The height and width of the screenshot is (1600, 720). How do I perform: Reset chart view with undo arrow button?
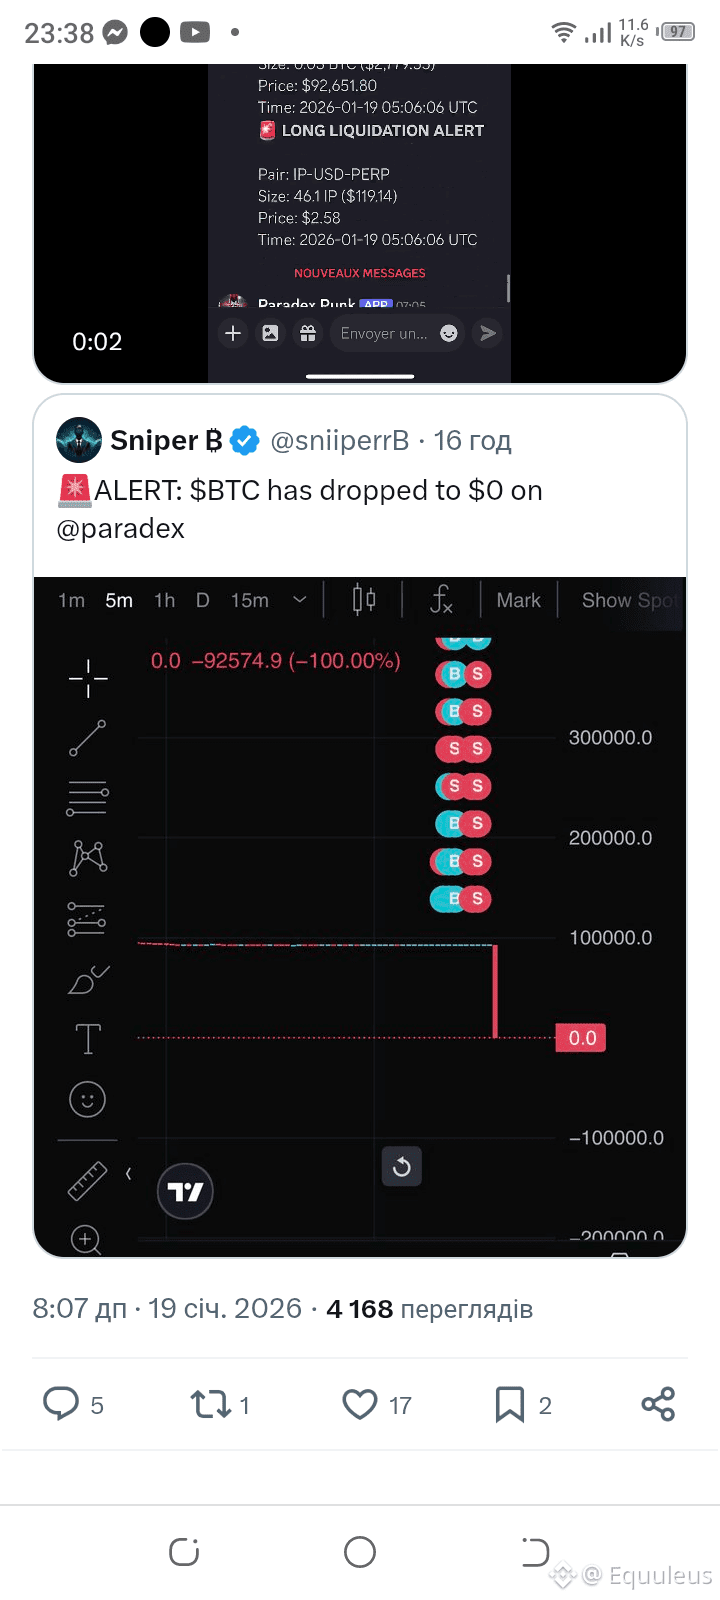tap(402, 1166)
